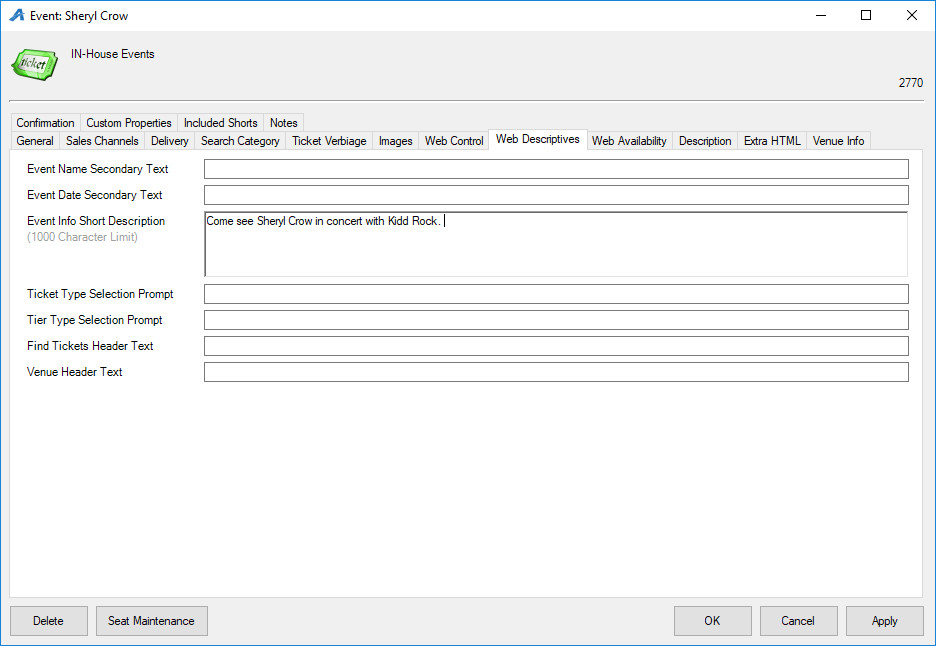Click the '(1000 Character Limit)' note

(x=82, y=237)
